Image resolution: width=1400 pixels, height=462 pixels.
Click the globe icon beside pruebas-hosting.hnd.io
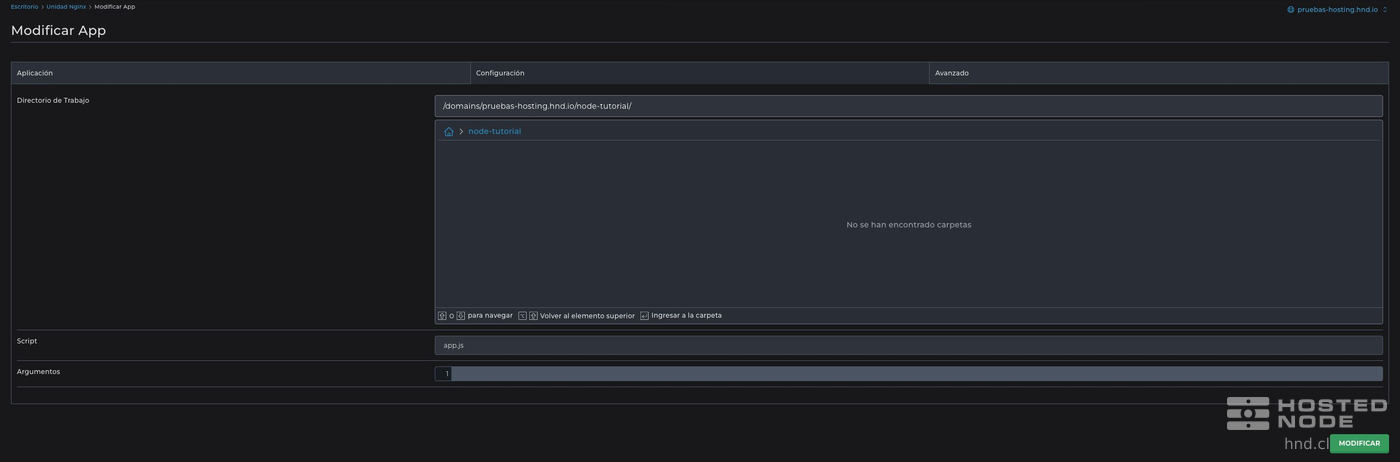tap(1291, 9)
